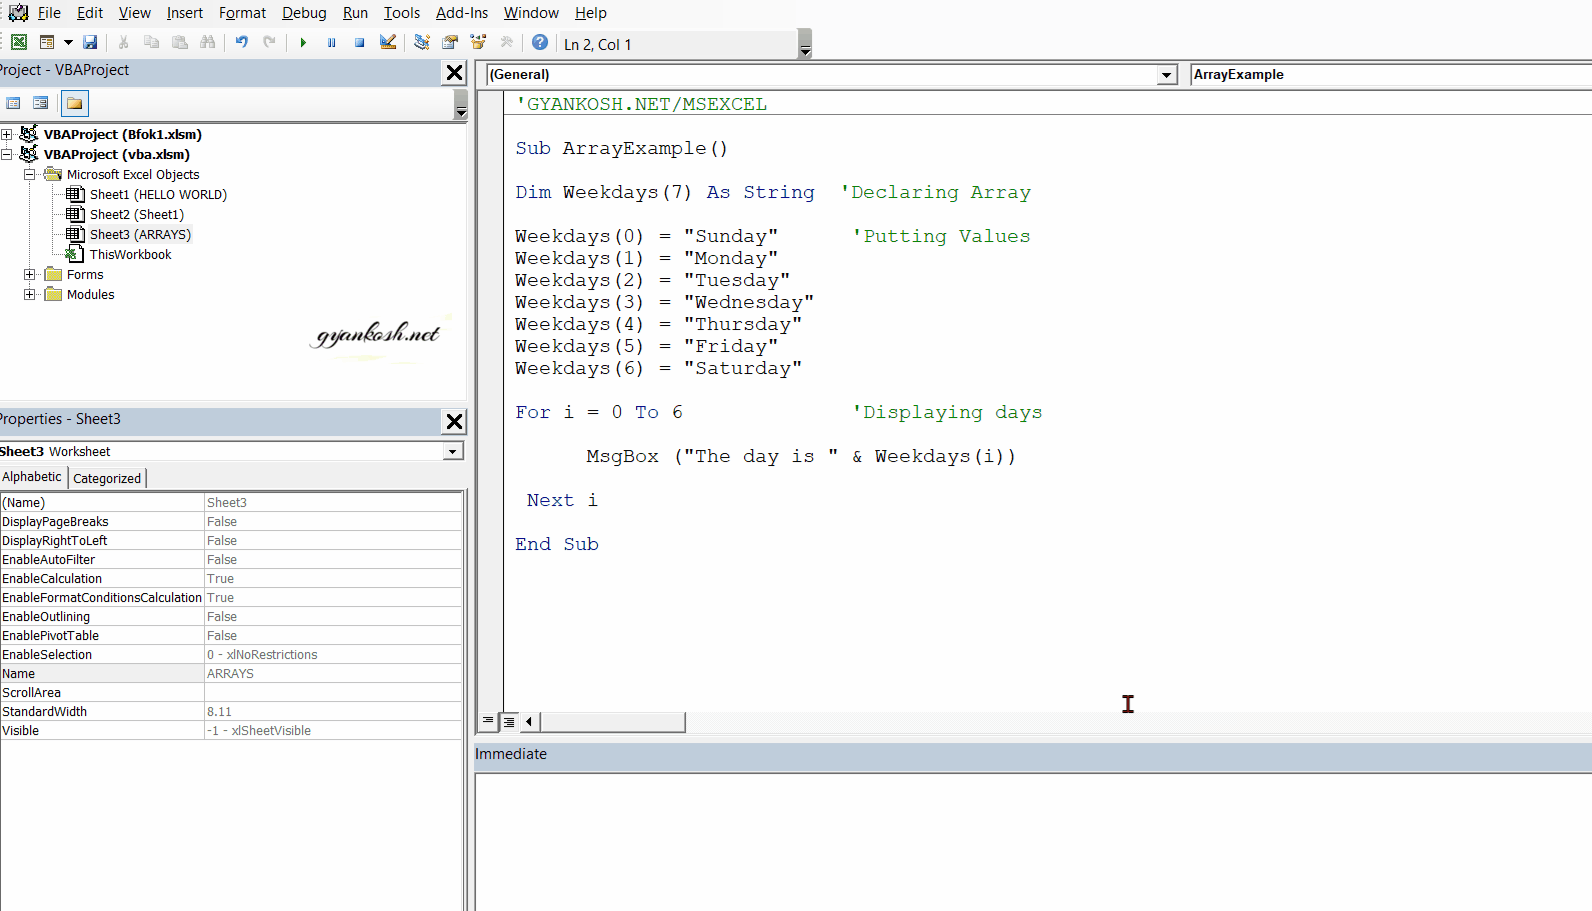1592x911 pixels.
Task: Click the Project panel toolbar overflow arrow
Action: (461, 104)
